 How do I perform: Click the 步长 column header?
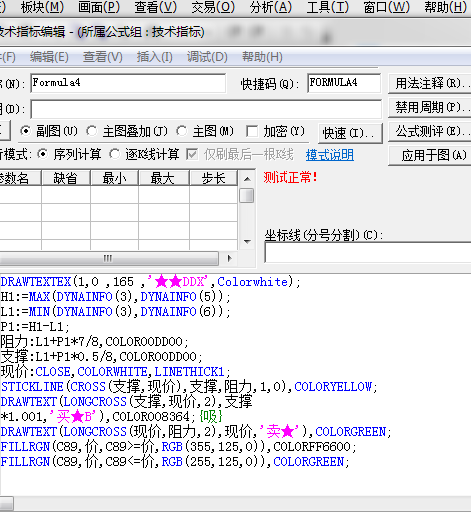click(213, 178)
